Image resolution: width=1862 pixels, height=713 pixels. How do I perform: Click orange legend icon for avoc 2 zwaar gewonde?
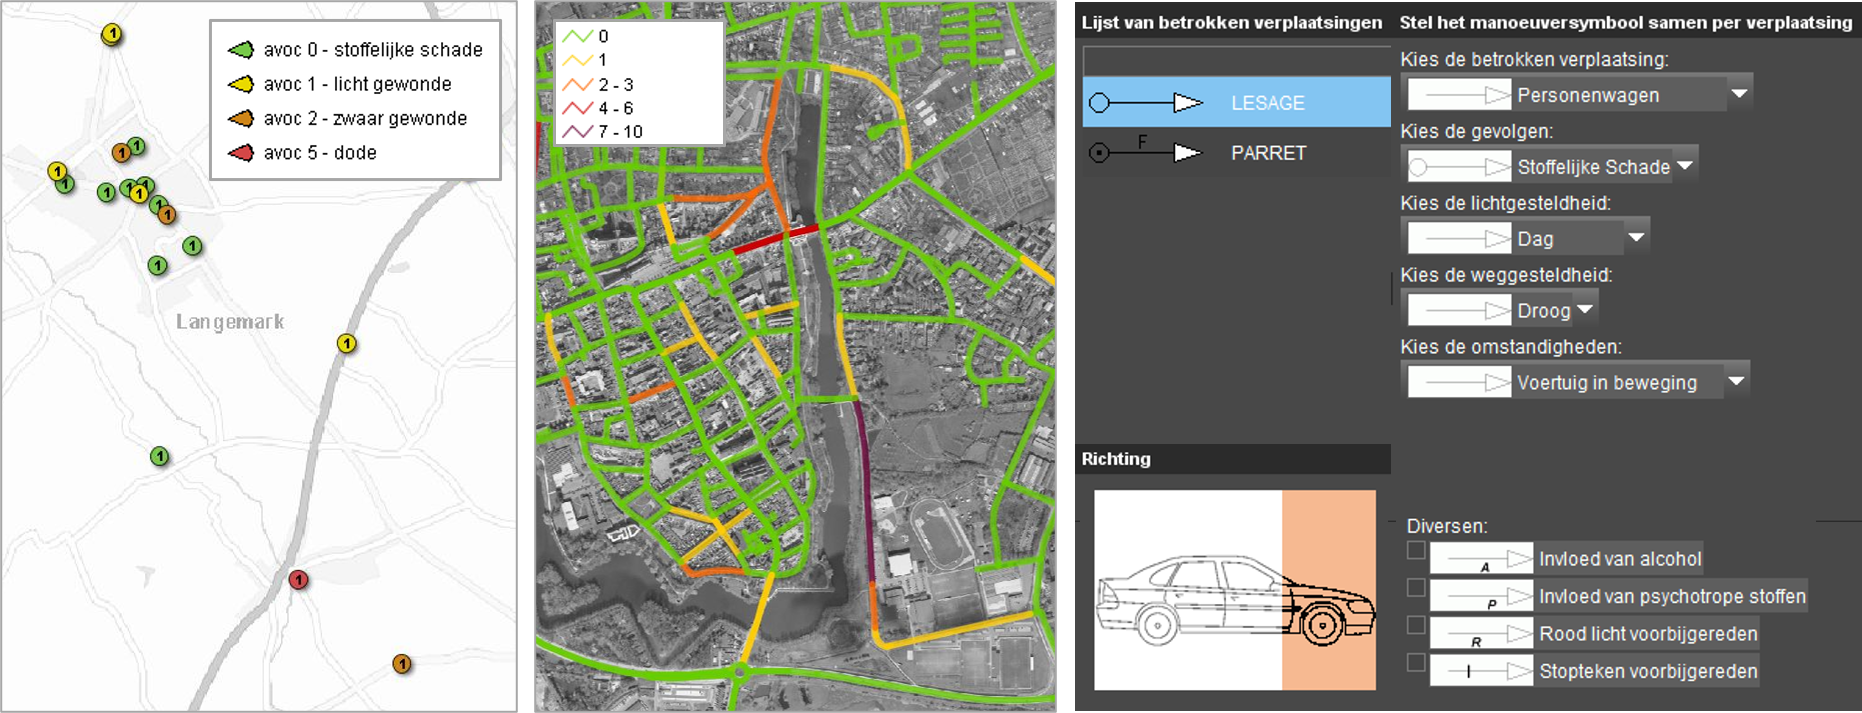point(240,118)
